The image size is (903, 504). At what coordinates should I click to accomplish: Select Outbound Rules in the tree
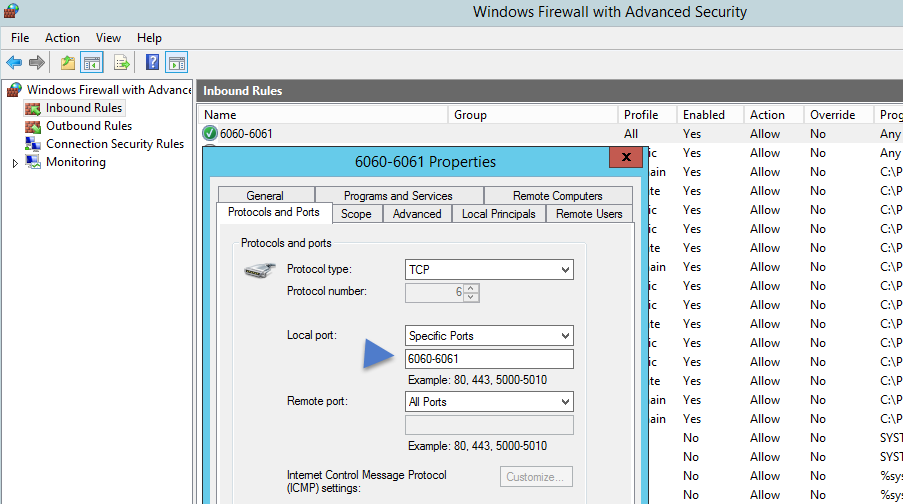click(89, 126)
